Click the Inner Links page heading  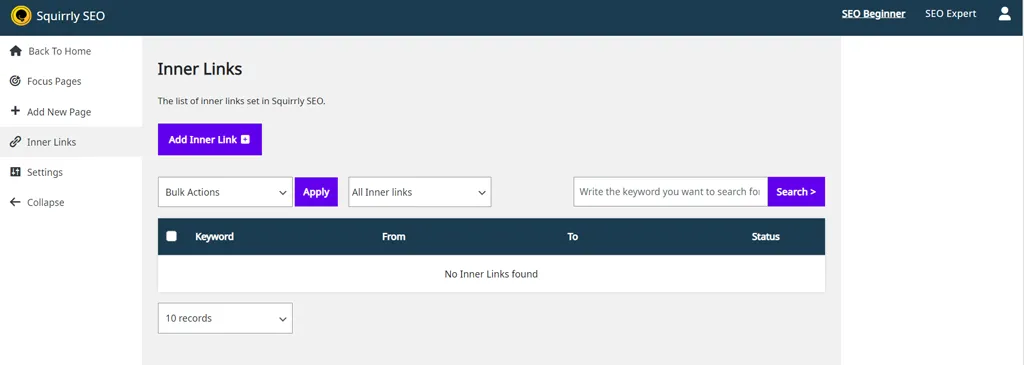point(200,69)
